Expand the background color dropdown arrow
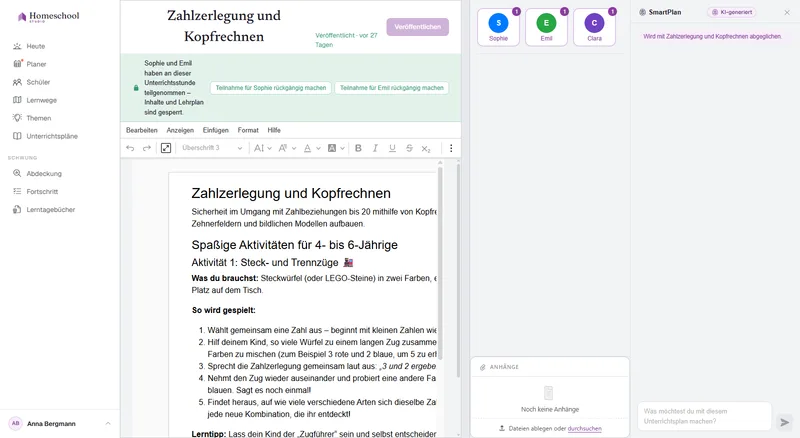Viewport: 800px width, 438px height. (x=342, y=149)
